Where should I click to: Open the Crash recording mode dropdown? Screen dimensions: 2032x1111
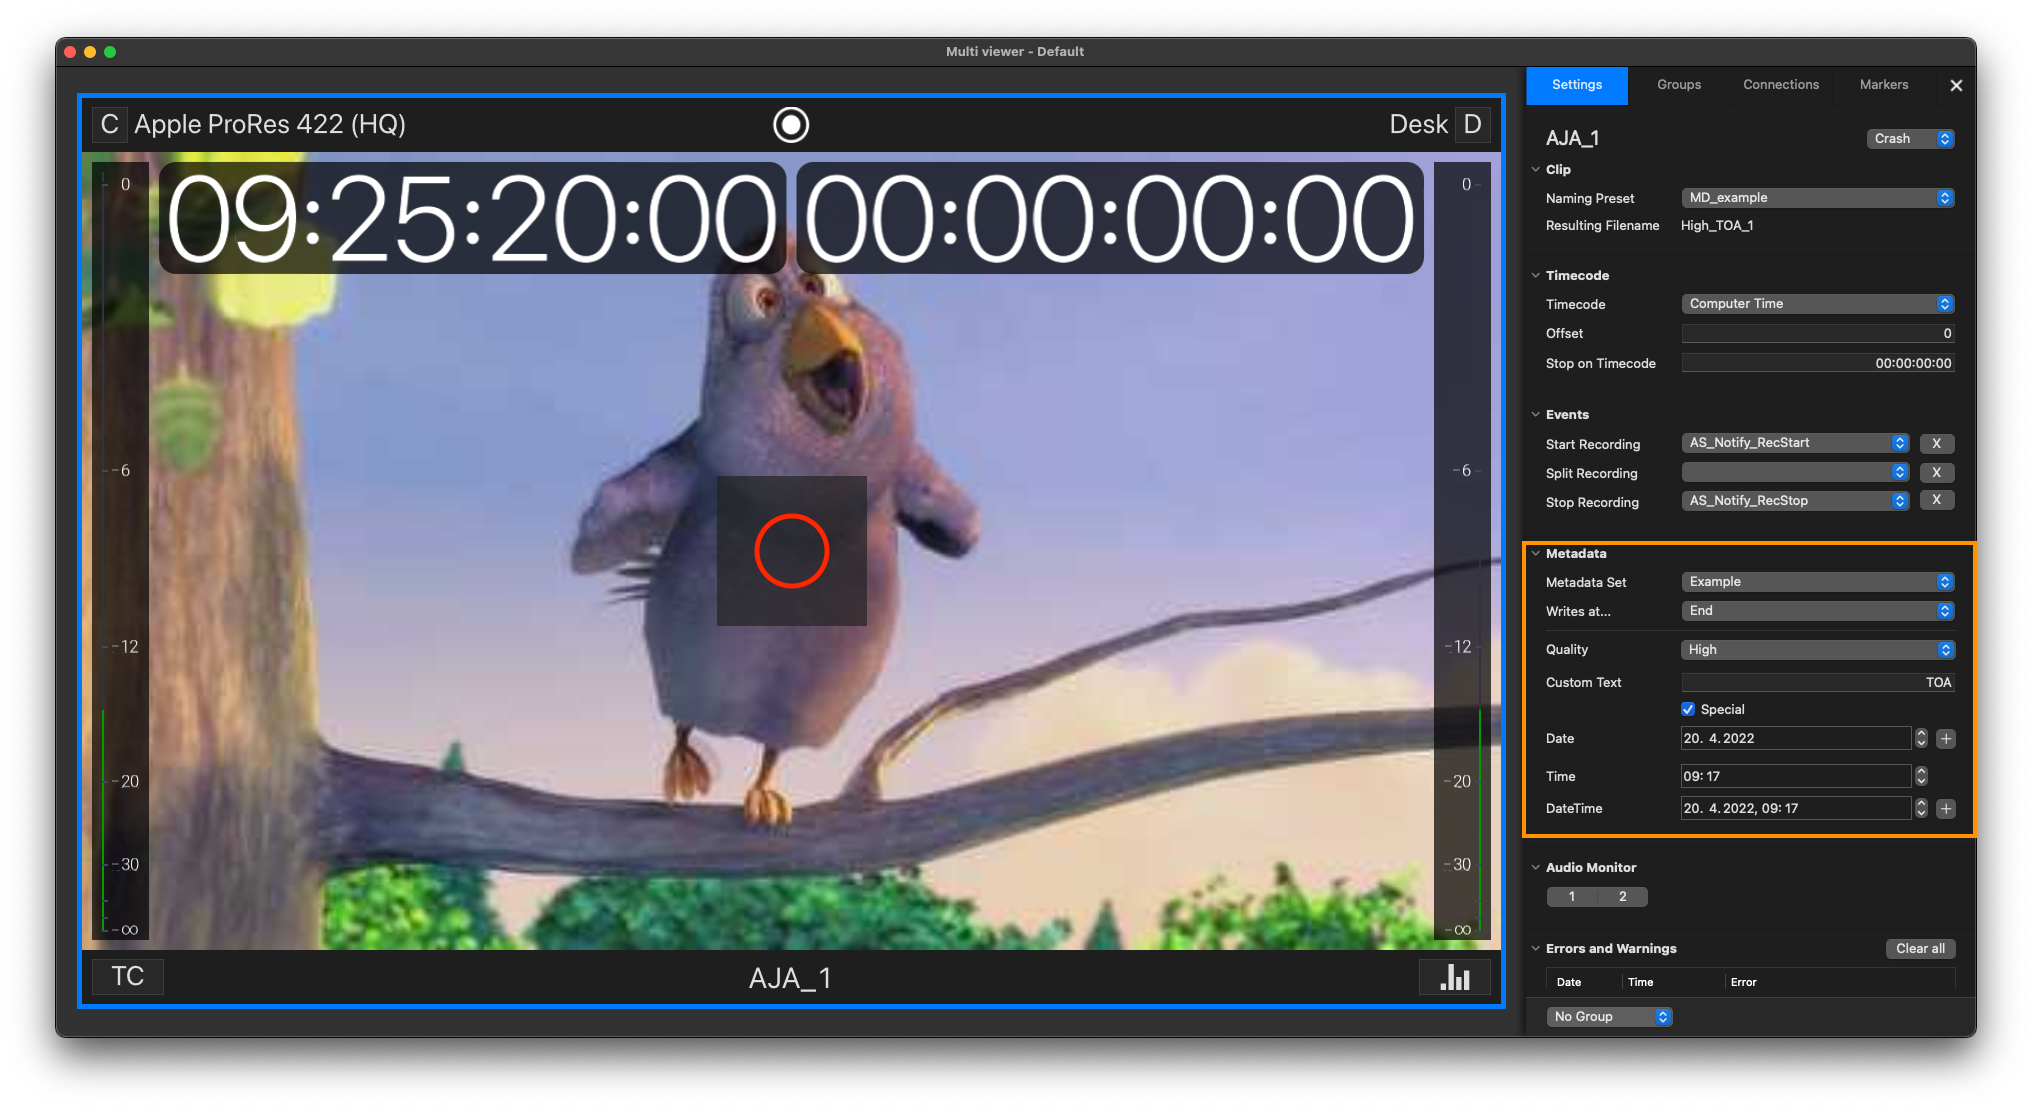click(1910, 139)
